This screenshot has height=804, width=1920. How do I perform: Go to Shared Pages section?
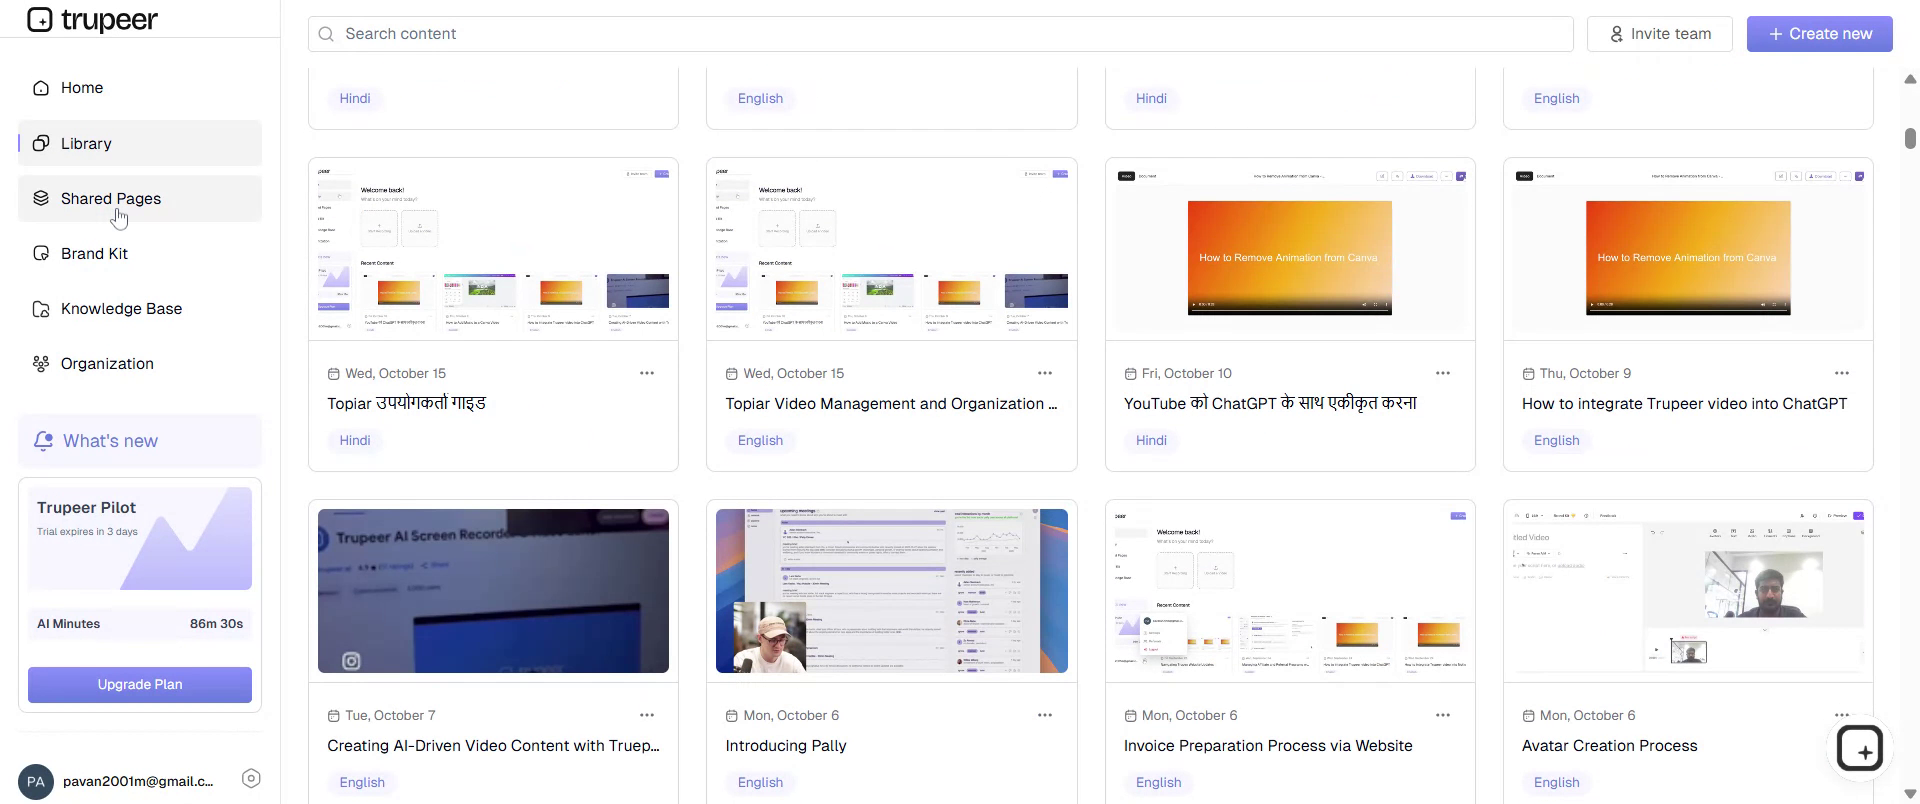[110, 199]
